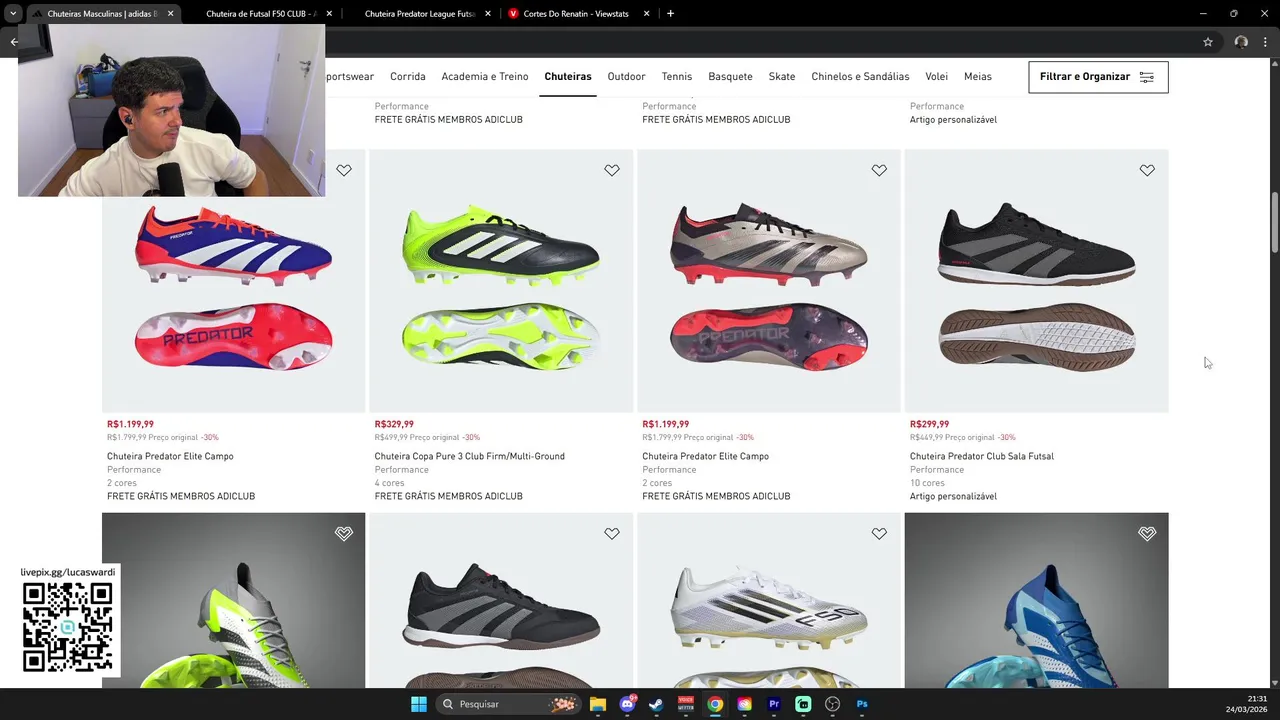This screenshot has width=1280, height=720.
Task: Open the tab search dropdown arrow
Action: click(x=12, y=14)
